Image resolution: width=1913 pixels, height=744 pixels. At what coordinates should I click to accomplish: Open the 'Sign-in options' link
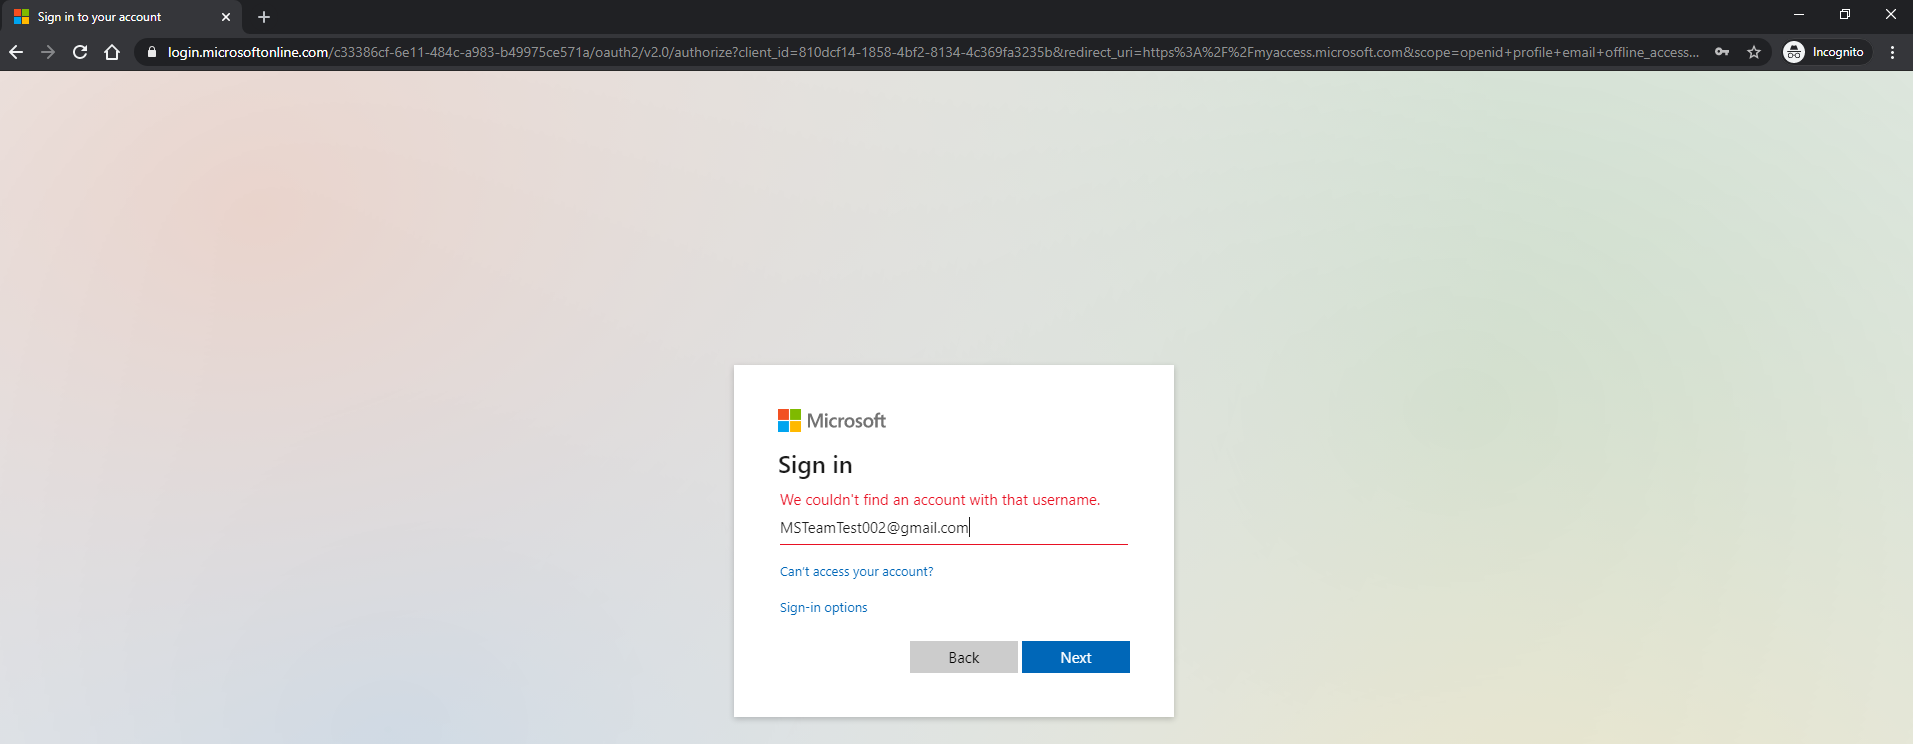click(823, 608)
